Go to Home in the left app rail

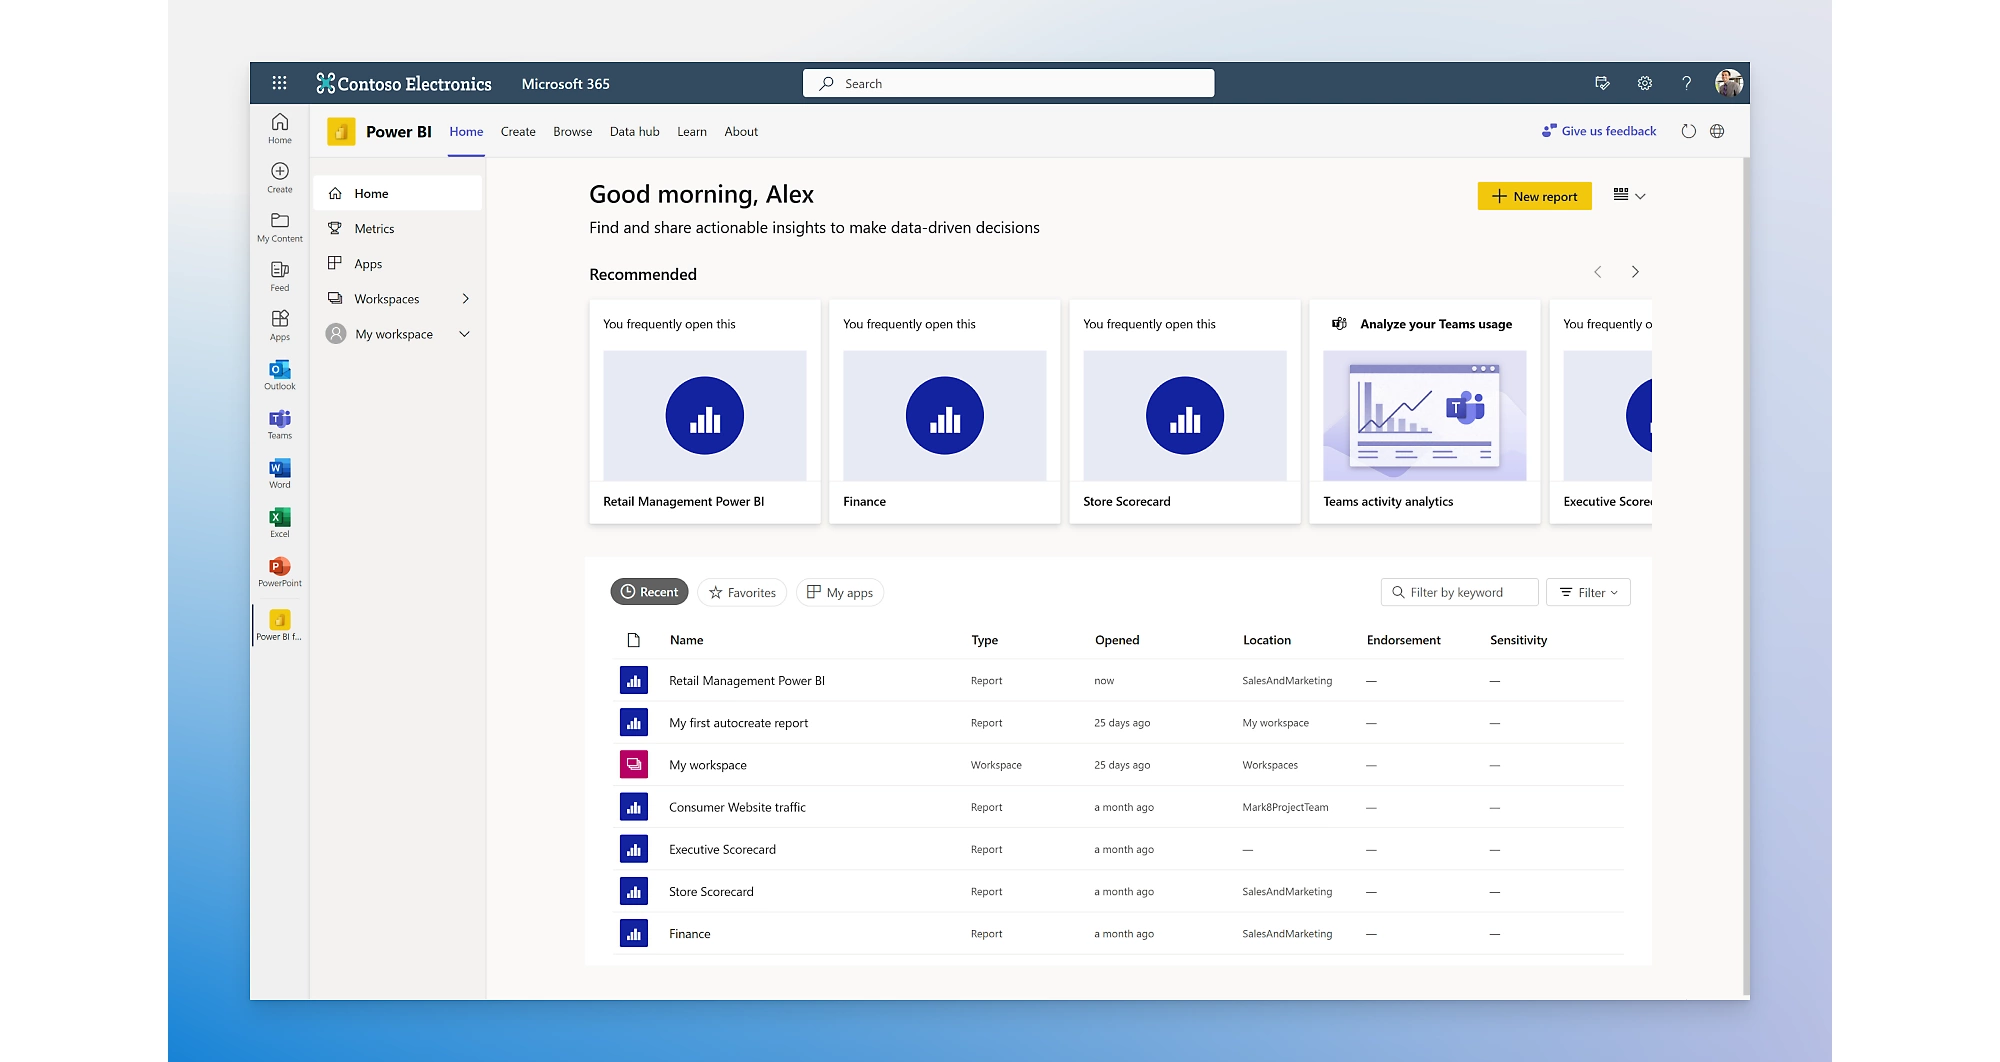point(280,128)
